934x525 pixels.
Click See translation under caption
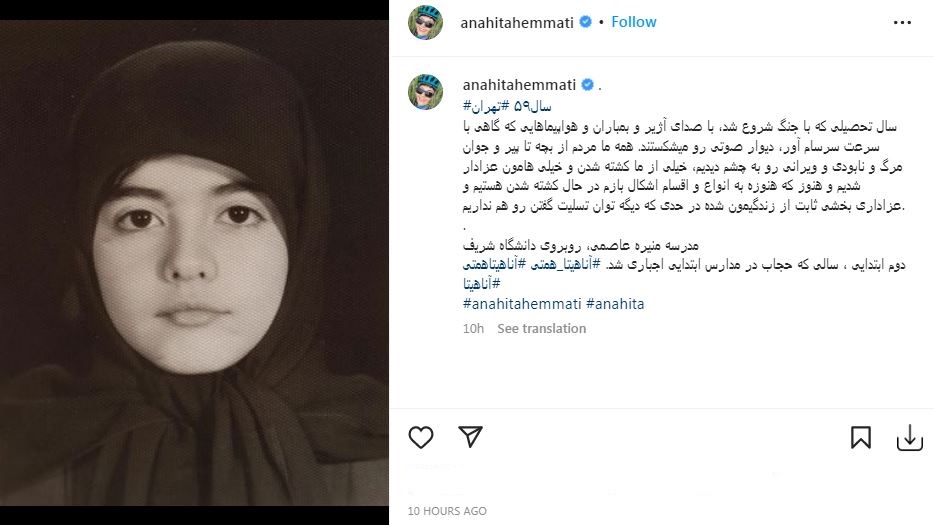(541, 328)
